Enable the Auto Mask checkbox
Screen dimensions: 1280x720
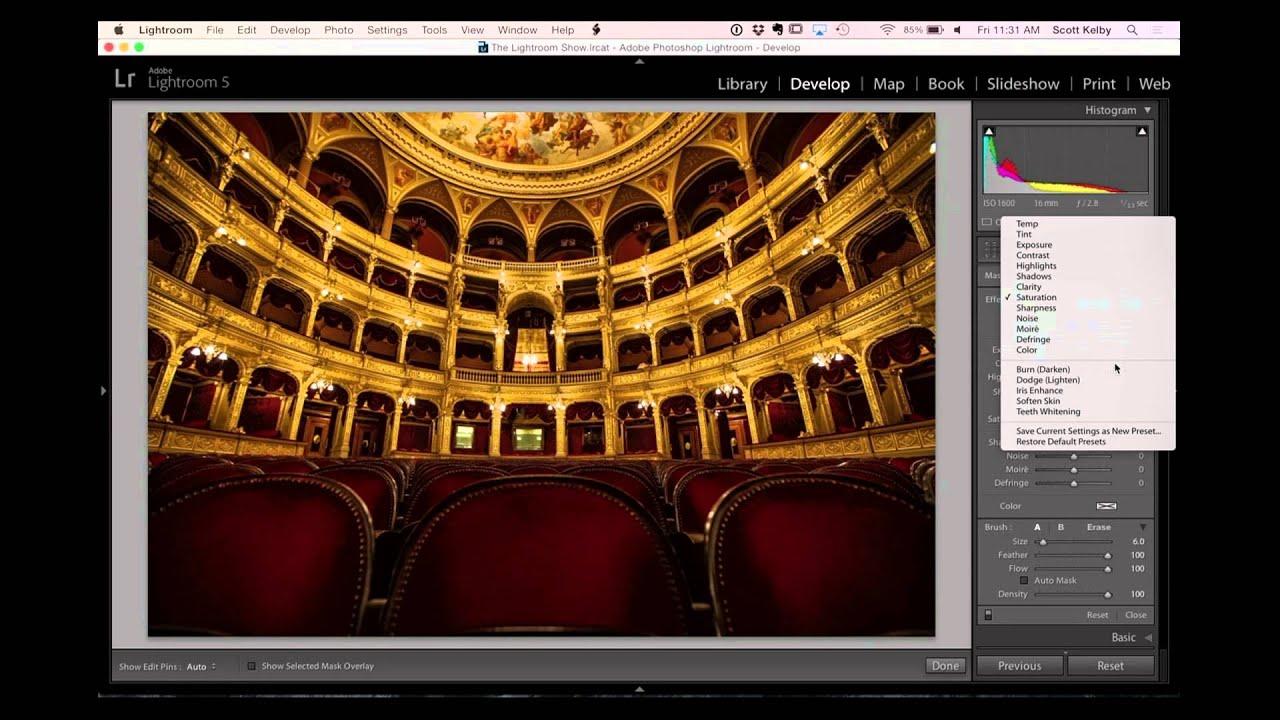coord(1024,580)
